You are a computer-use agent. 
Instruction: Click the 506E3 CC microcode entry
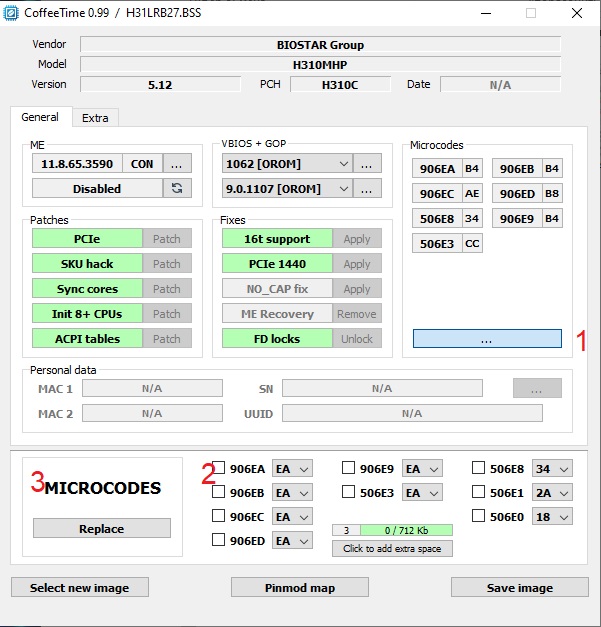coord(447,243)
